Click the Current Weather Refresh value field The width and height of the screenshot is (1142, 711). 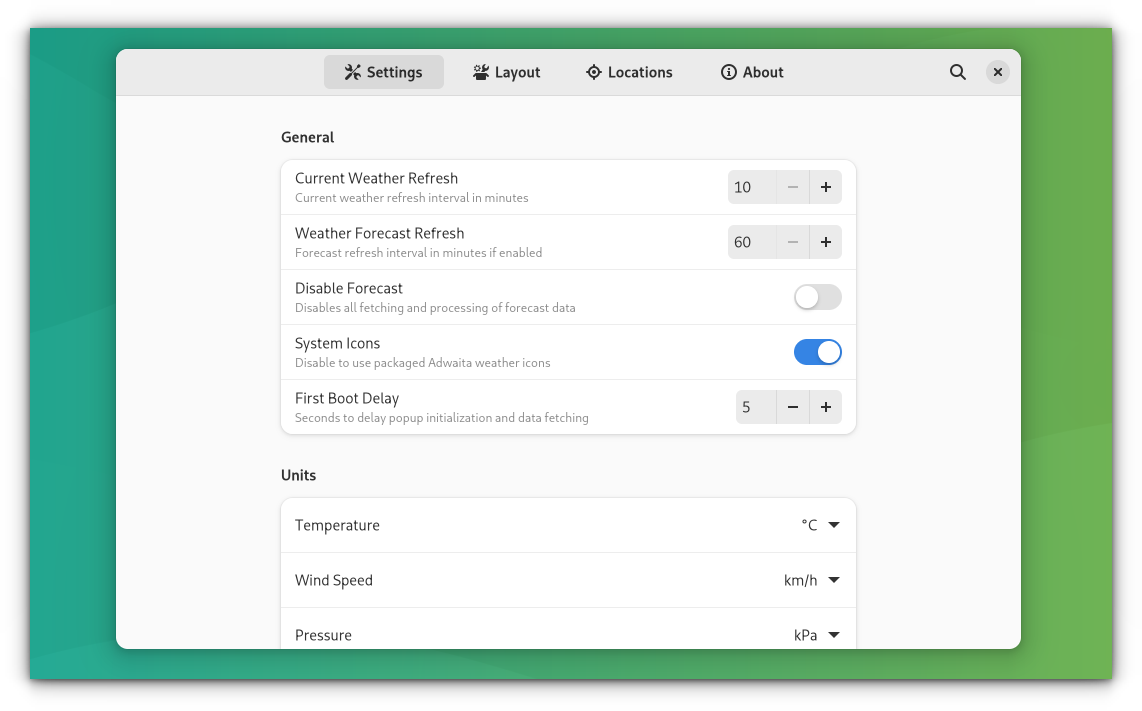pos(752,187)
